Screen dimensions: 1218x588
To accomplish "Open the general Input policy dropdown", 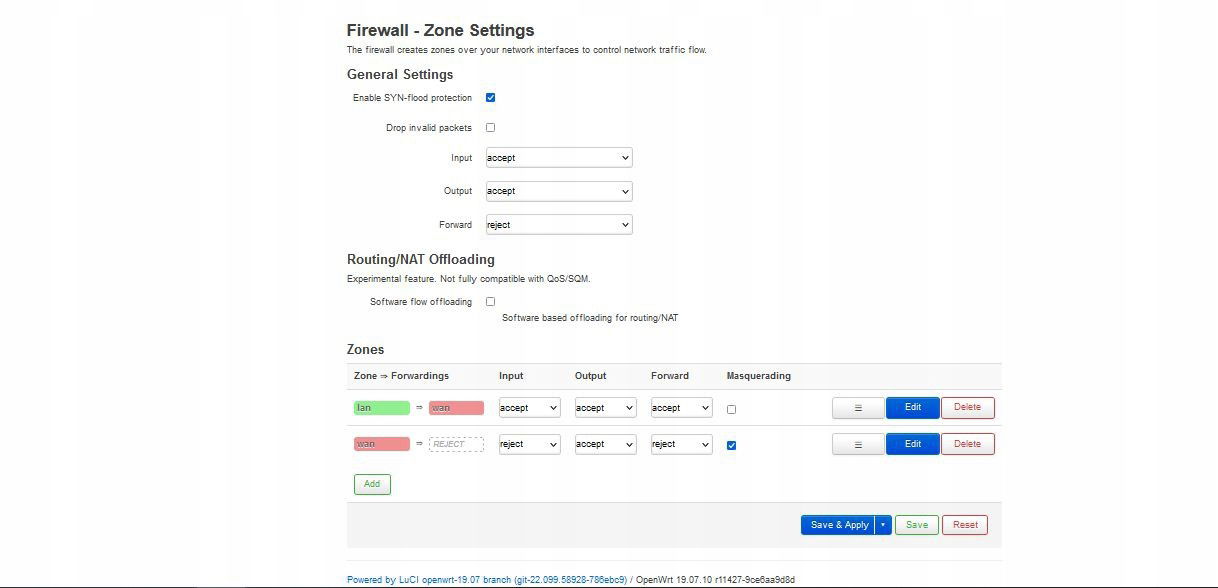I will (559, 158).
